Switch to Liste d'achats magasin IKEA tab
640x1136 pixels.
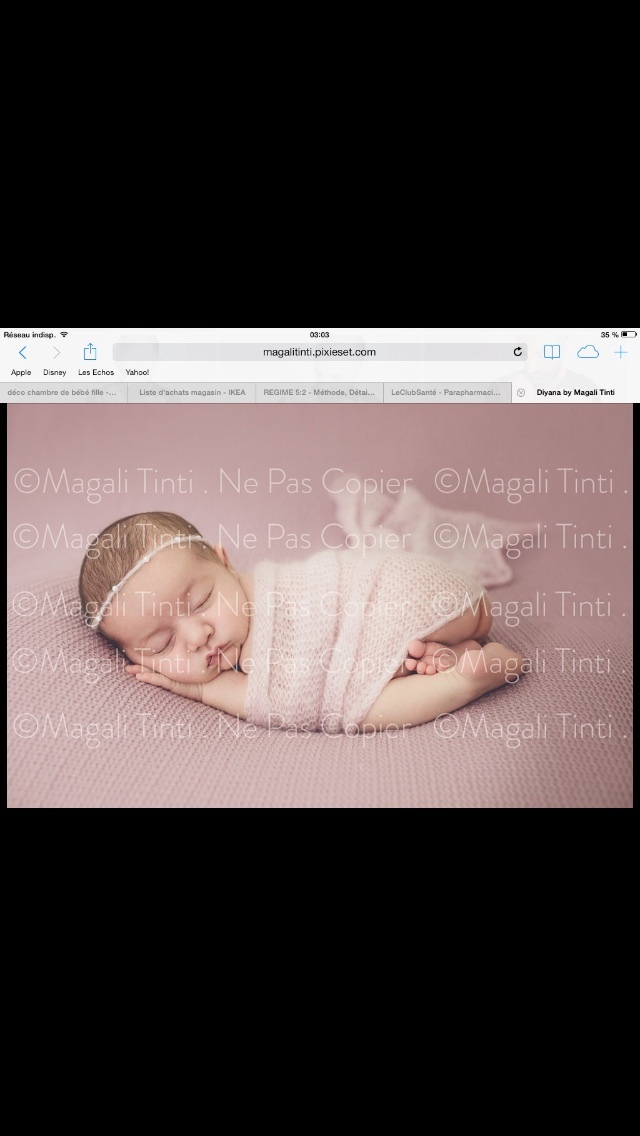tap(192, 393)
